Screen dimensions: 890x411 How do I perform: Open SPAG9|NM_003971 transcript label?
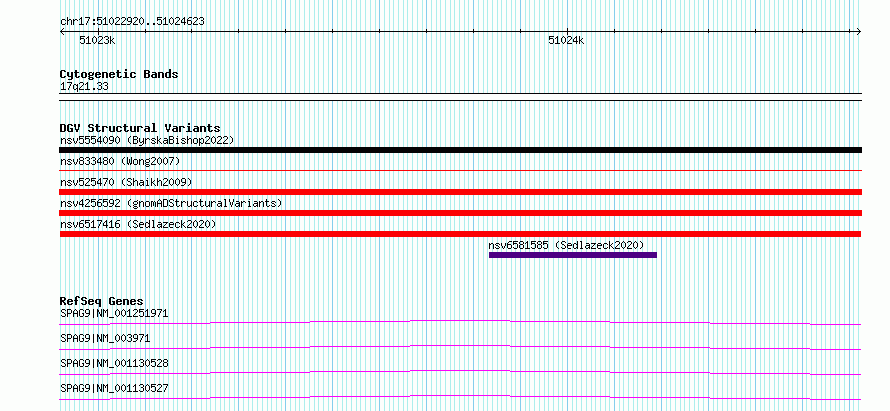tap(105, 338)
